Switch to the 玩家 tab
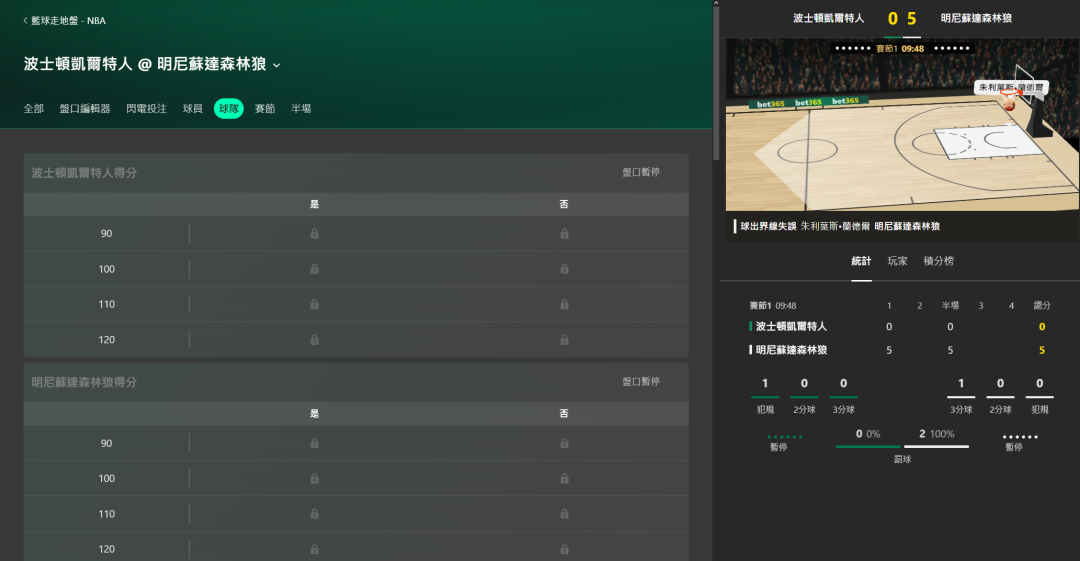The width and height of the screenshot is (1080, 561). pyautogui.click(x=897, y=261)
